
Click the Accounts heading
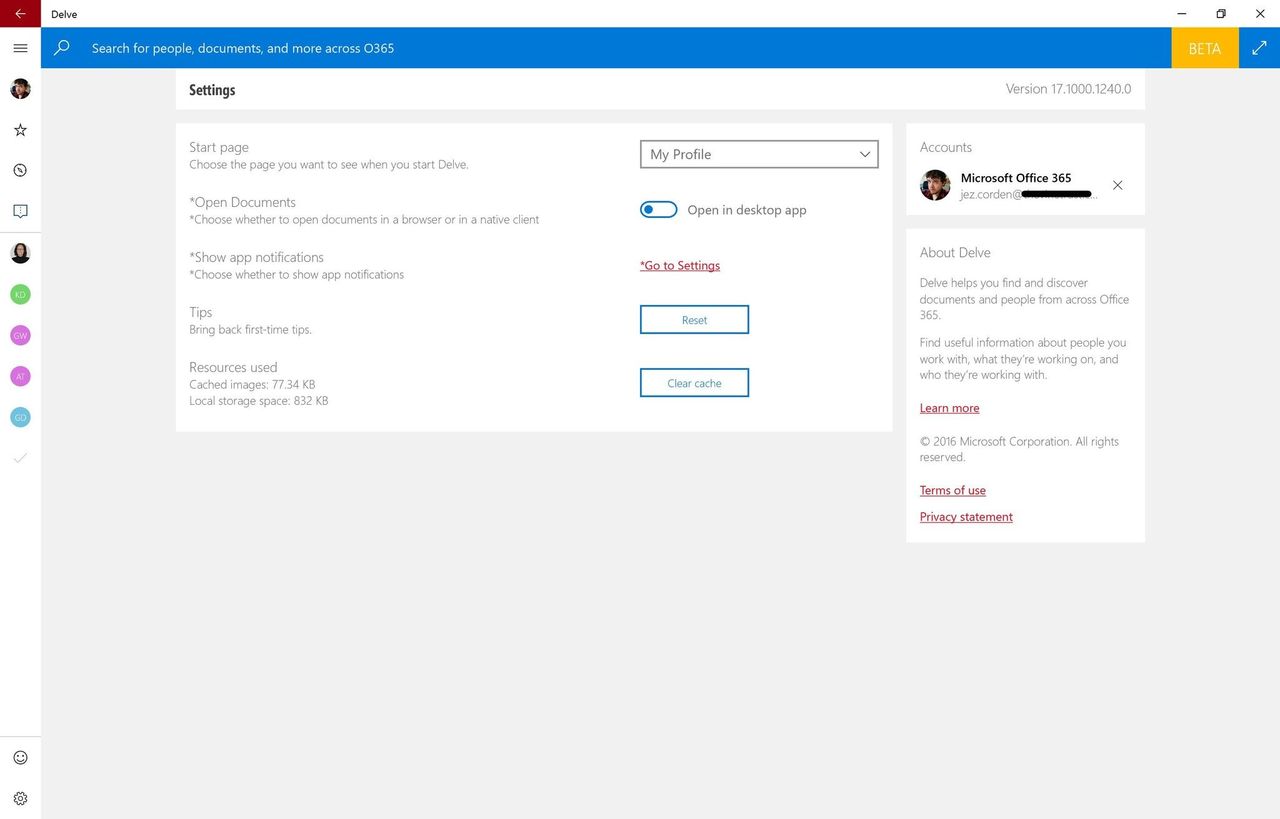coord(946,147)
